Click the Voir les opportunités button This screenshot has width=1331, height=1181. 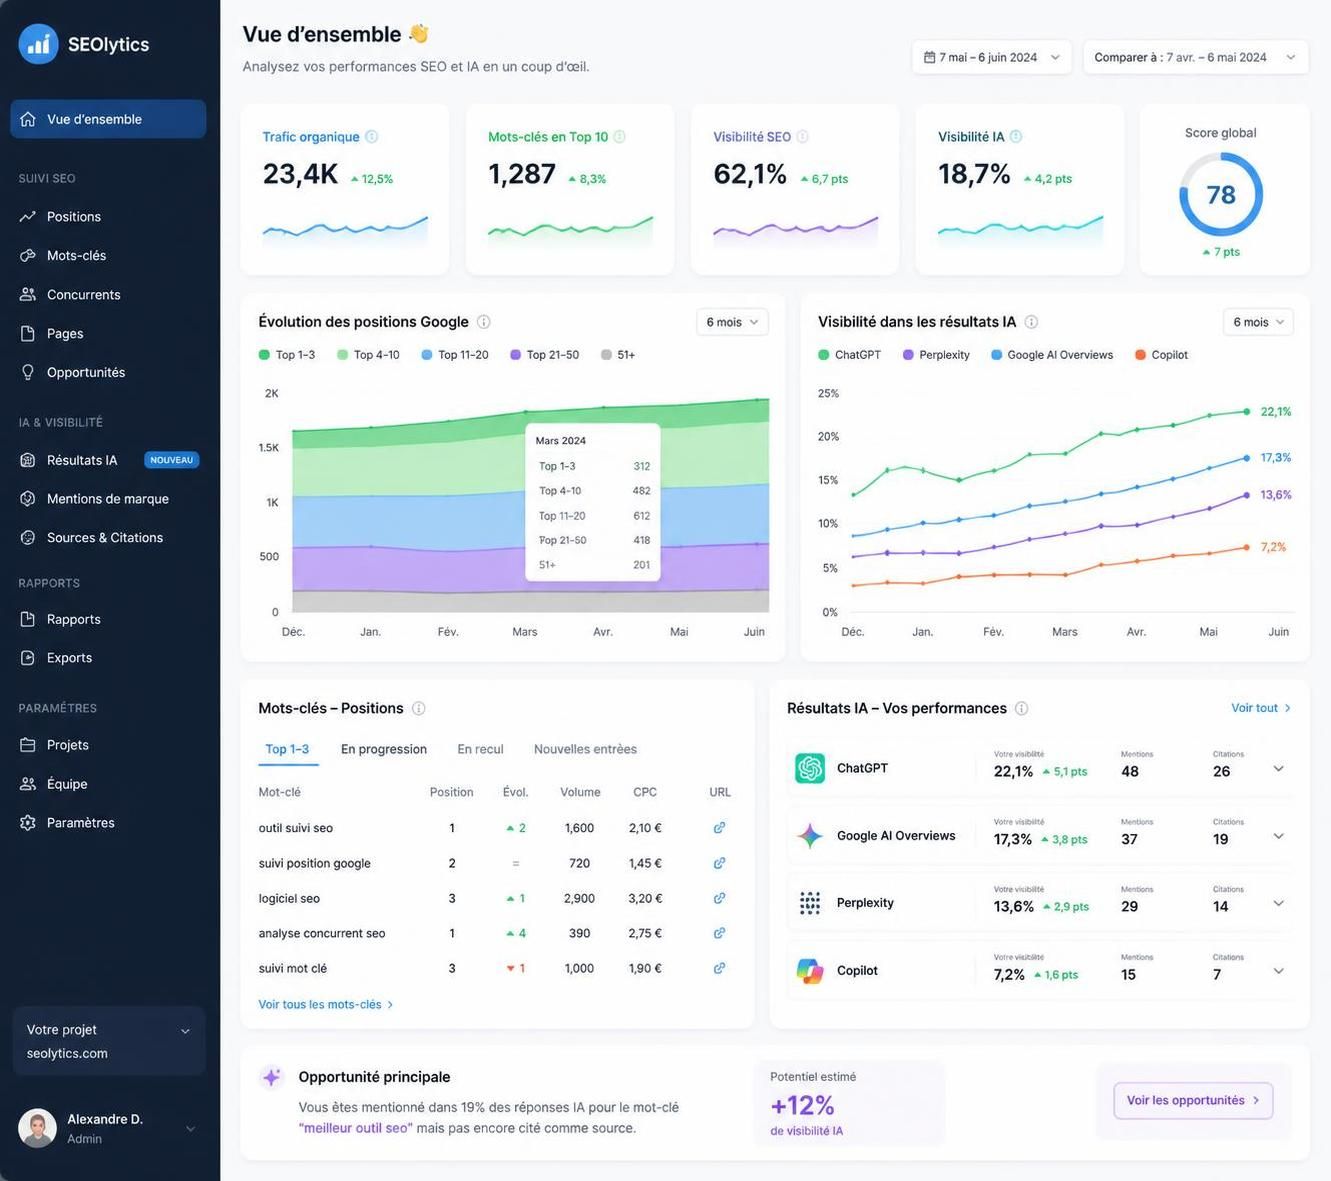pos(1193,1100)
